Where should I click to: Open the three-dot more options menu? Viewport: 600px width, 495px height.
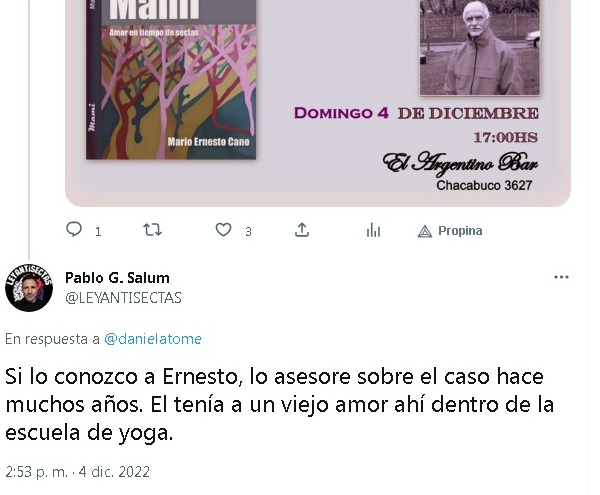[x=561, y=277]
